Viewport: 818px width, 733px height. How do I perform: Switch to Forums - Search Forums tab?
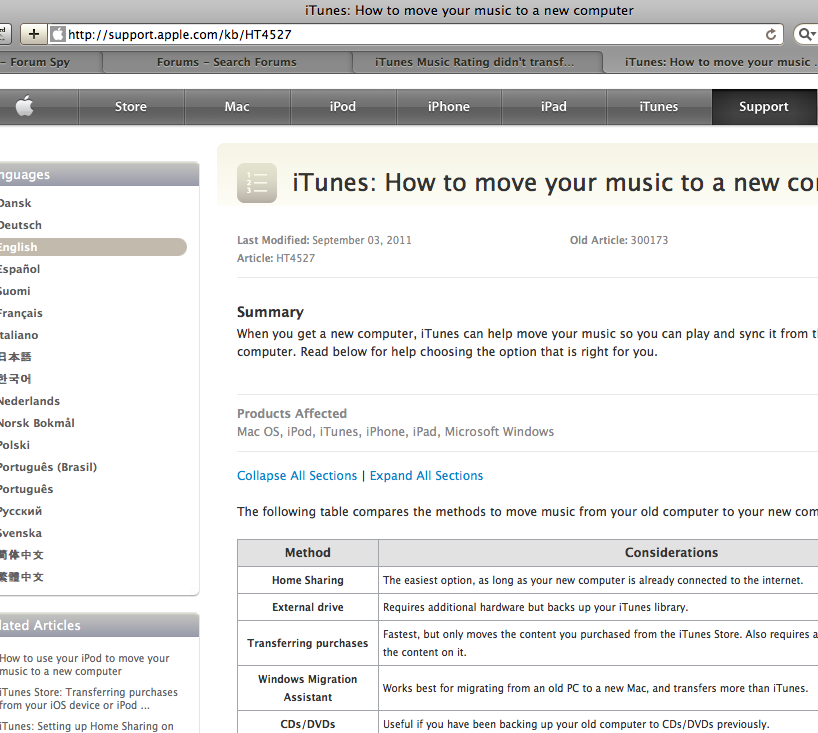tap(227, 62)
